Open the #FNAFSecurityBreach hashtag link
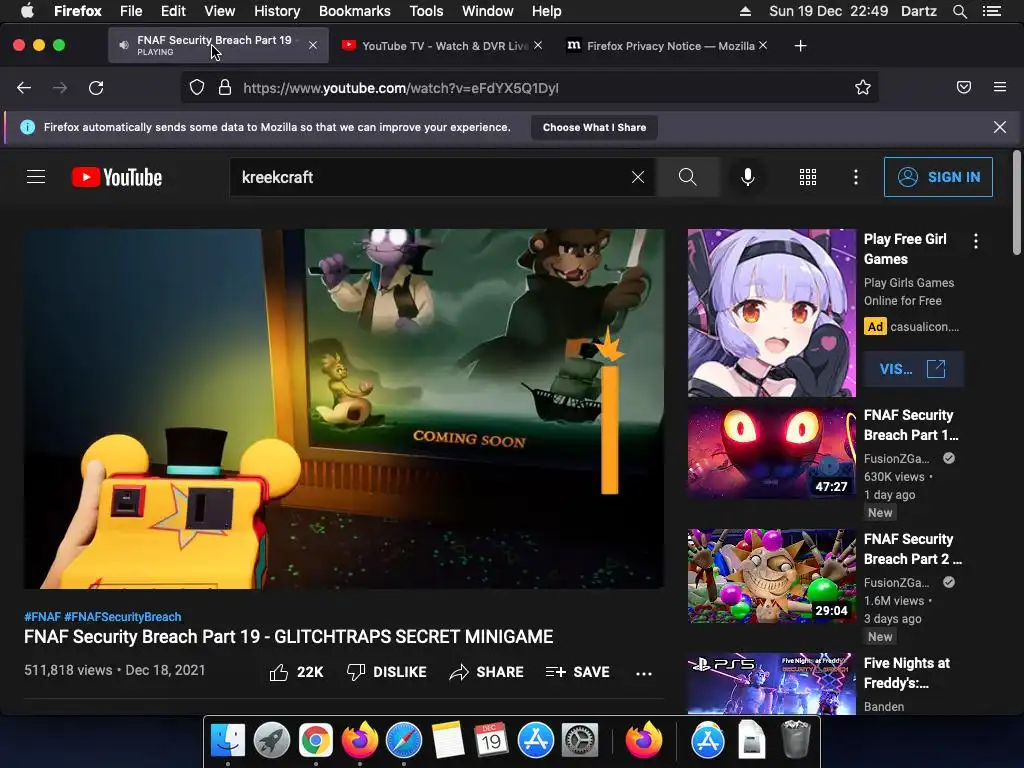 (123, 616)
